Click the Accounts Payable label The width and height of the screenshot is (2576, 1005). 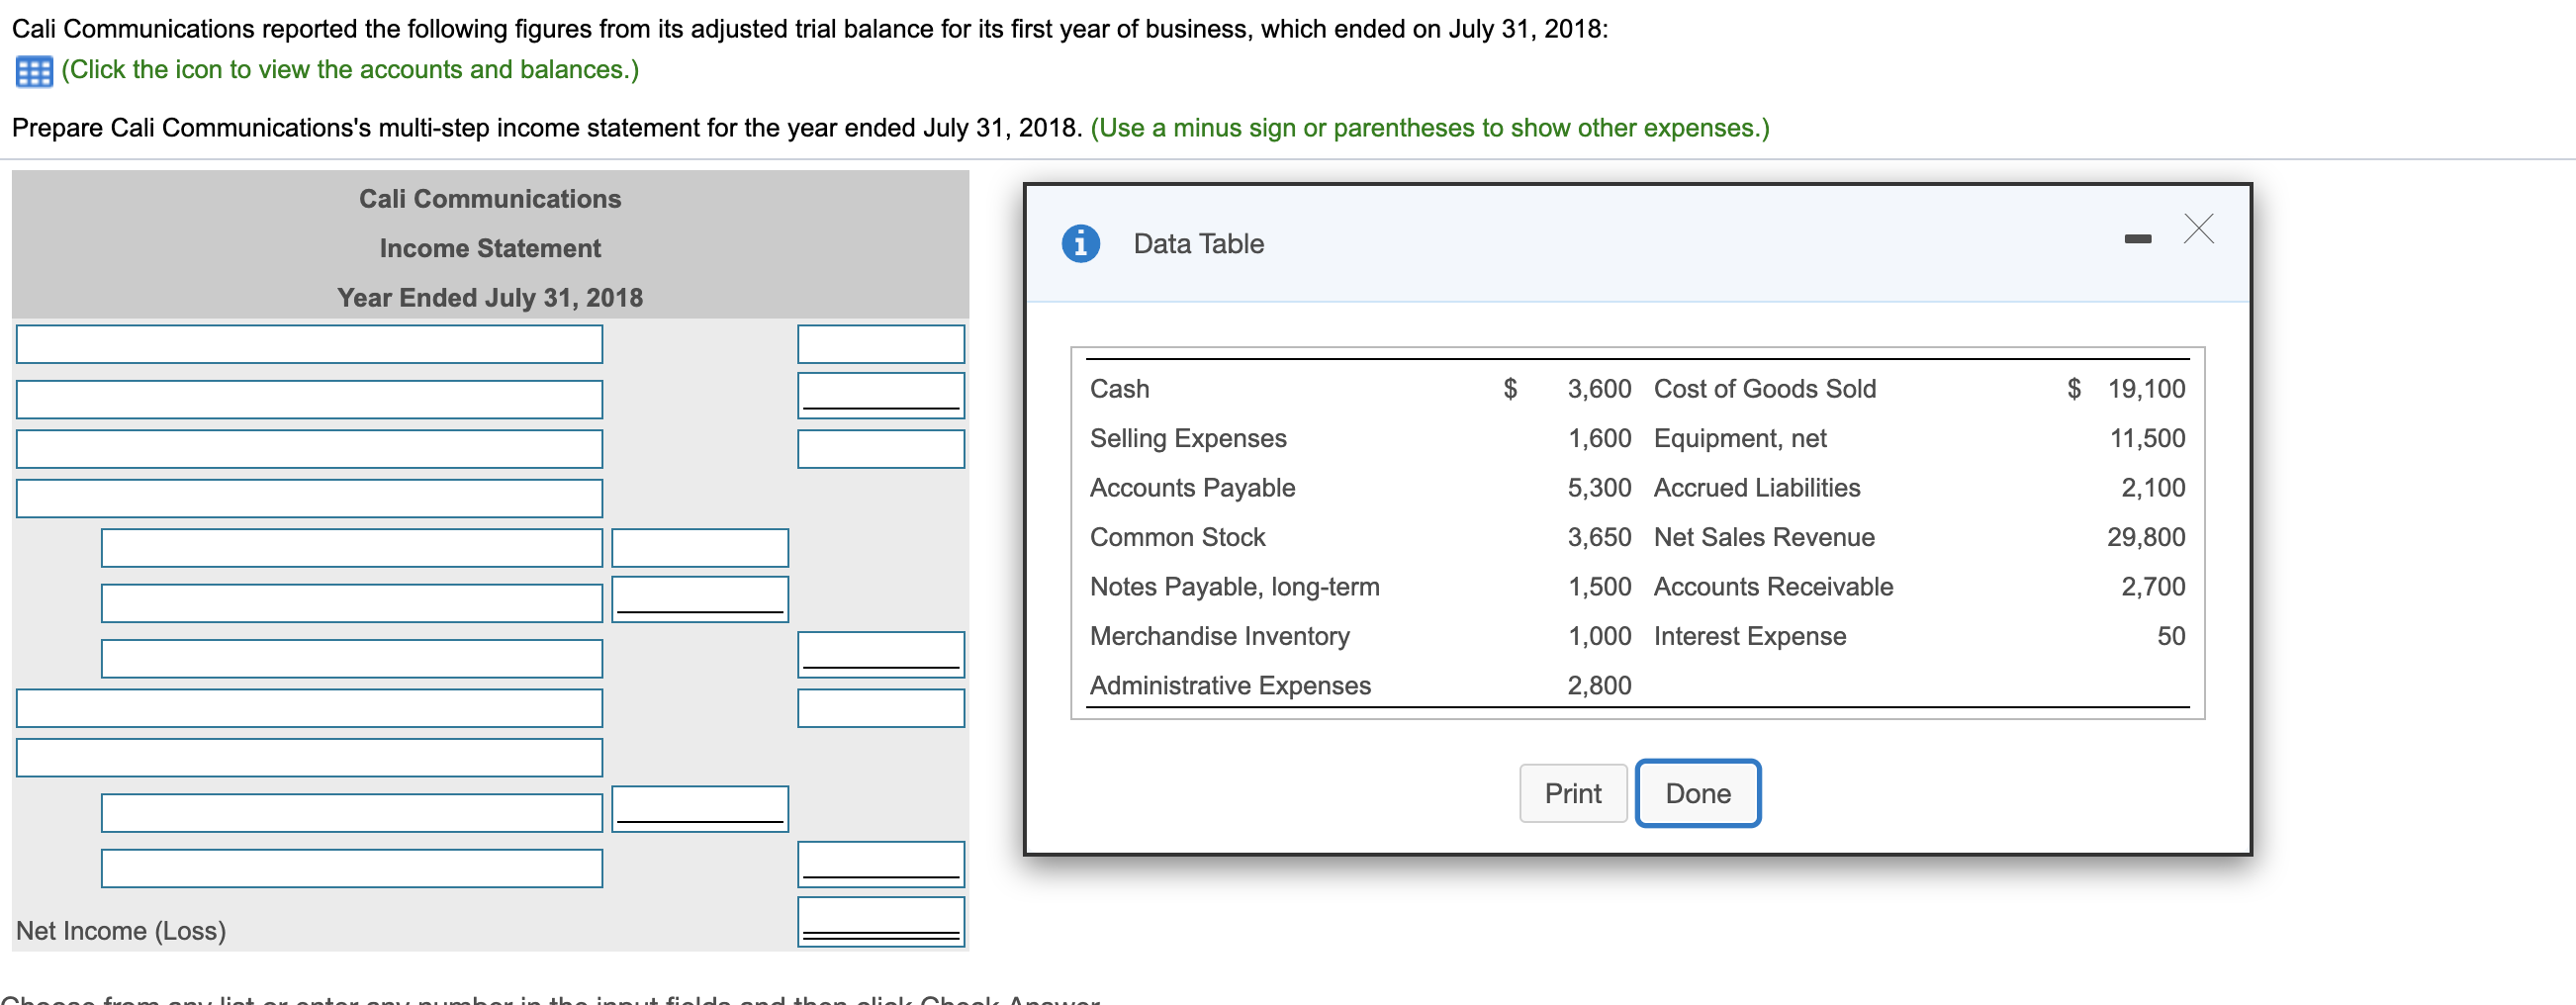click(1192, 488)
